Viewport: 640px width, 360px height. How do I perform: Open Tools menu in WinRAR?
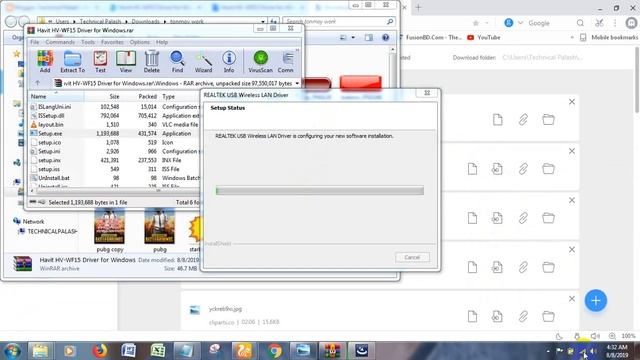click(88, 42)
